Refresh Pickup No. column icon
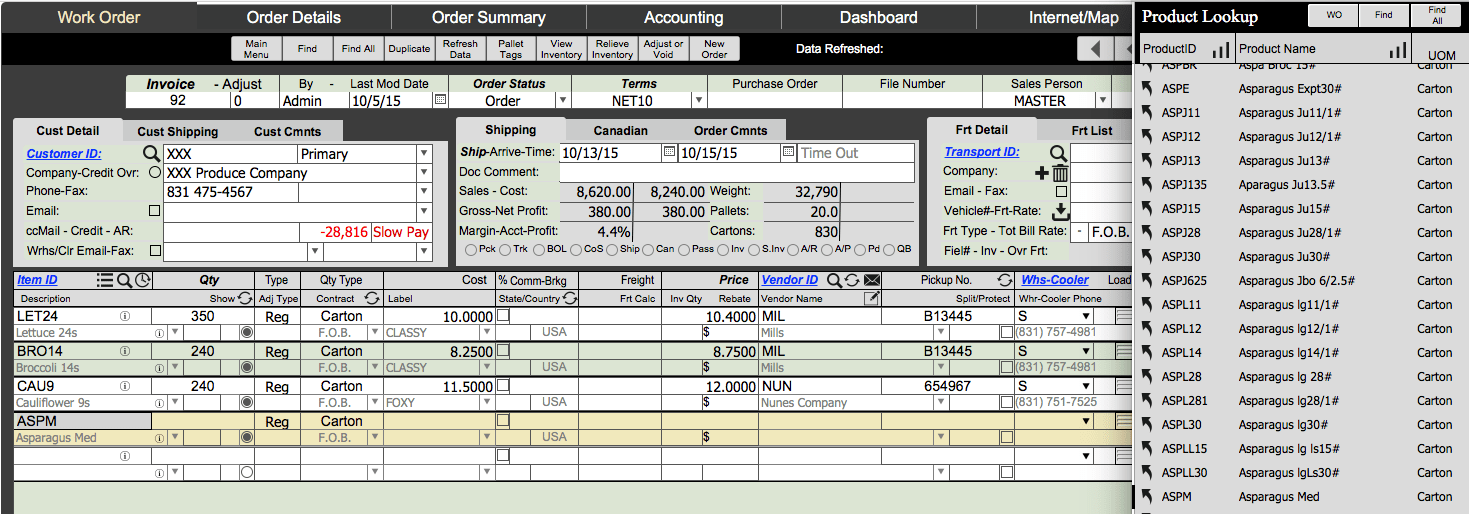The image size is (1469, 514). point(1005,280)
